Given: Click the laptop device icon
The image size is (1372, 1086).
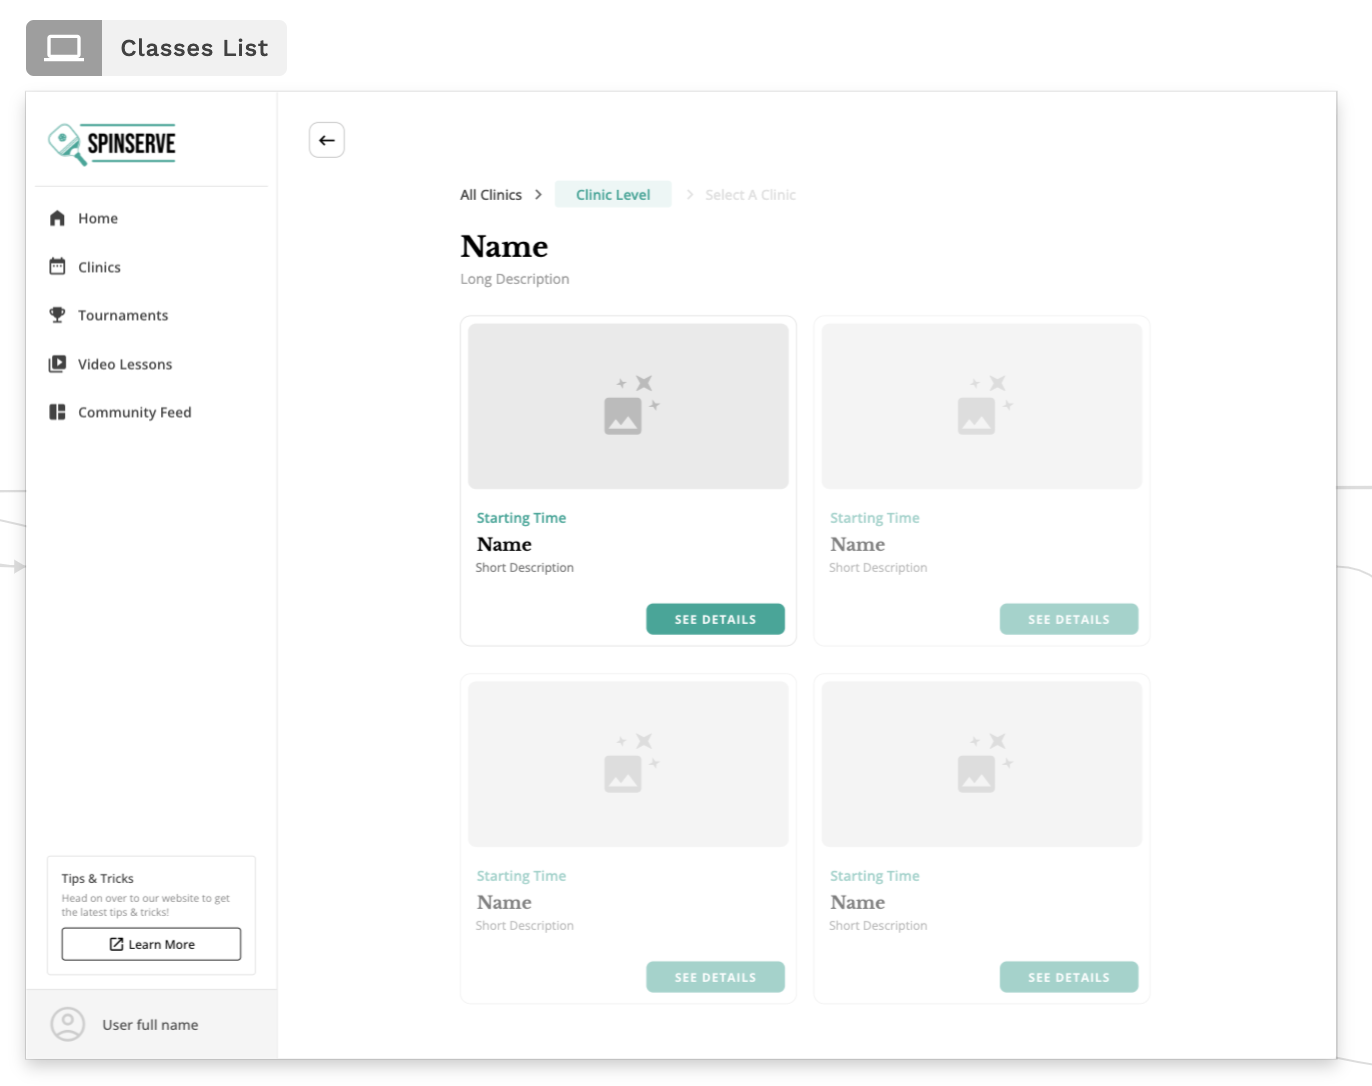Looking at the screenshot, I should [64, 48].
